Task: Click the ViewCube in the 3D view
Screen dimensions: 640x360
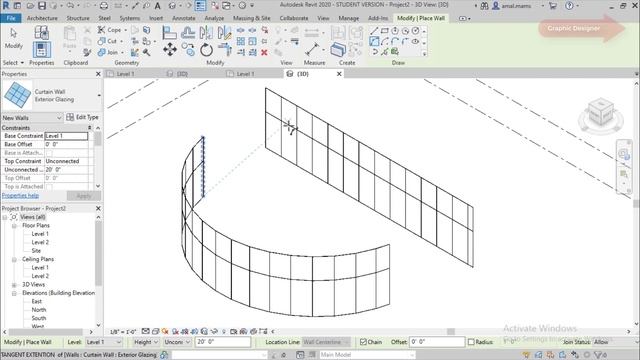Action: 601,113
